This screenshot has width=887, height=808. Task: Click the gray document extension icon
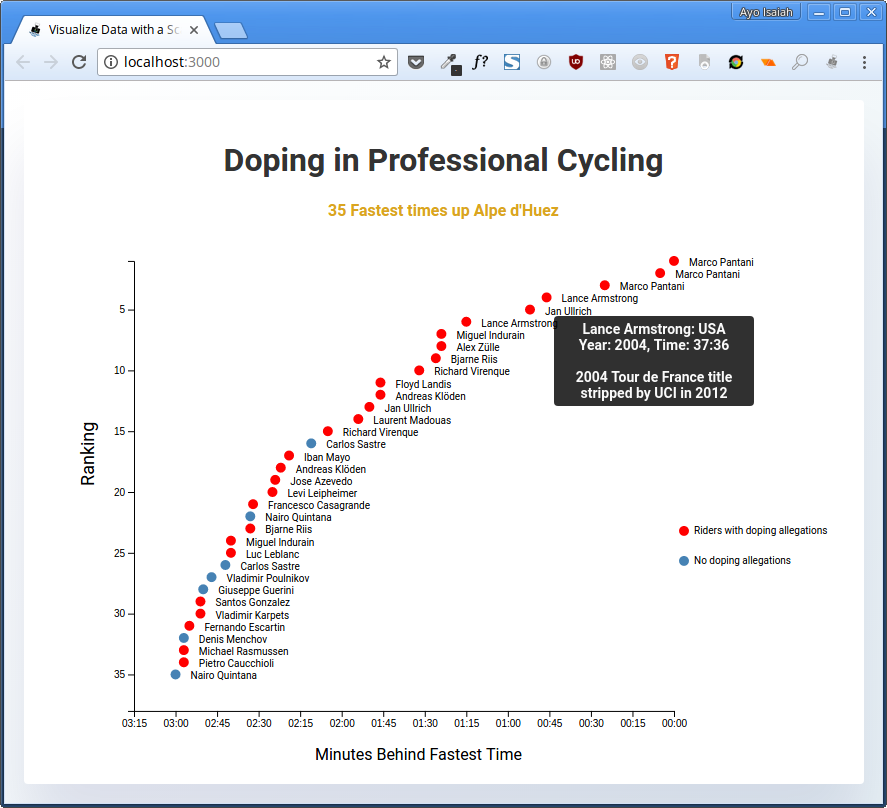704,62
